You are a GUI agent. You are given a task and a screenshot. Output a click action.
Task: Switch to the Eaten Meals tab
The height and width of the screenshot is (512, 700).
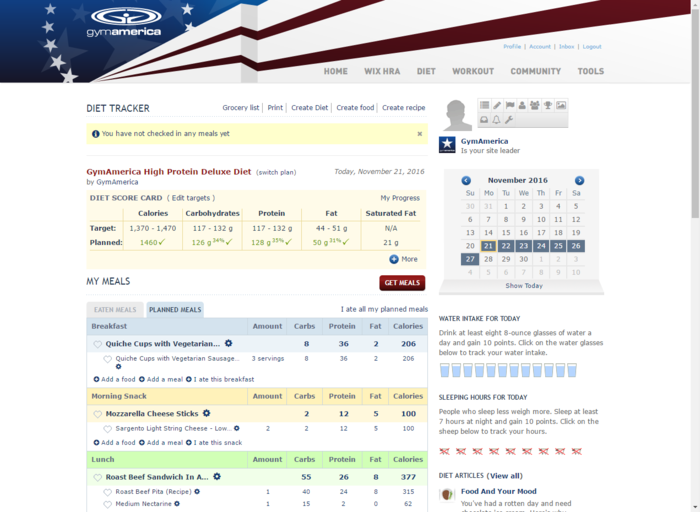tap(115, 310)
